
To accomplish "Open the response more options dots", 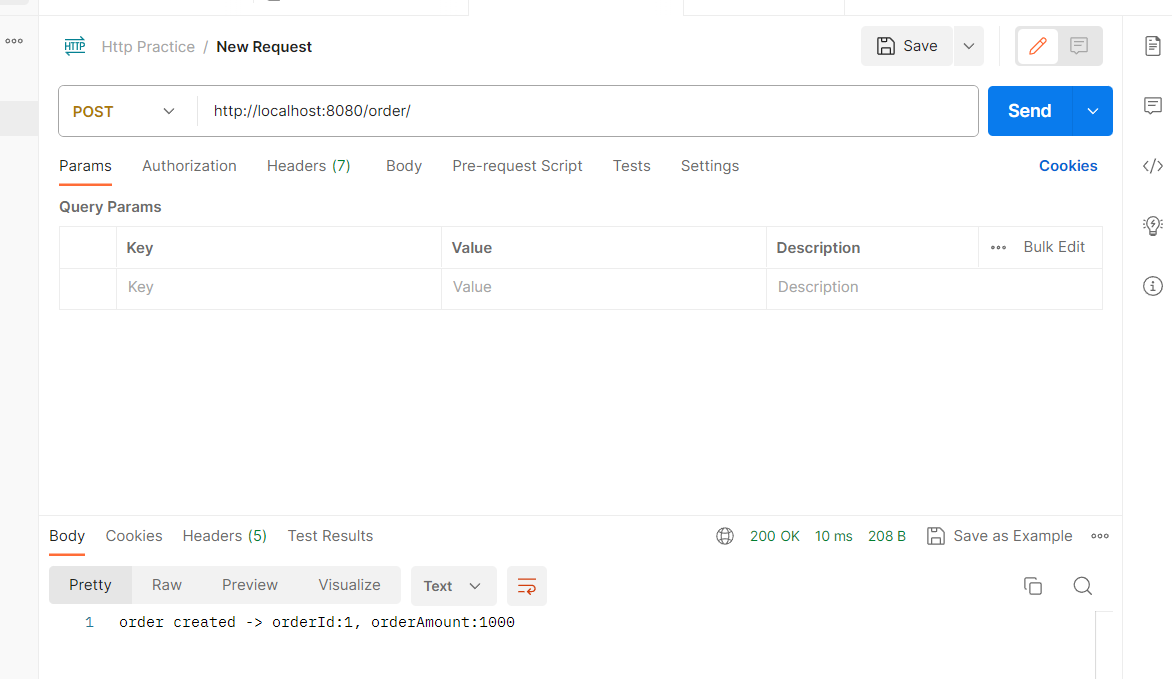I will click(x=1099, y=536).
